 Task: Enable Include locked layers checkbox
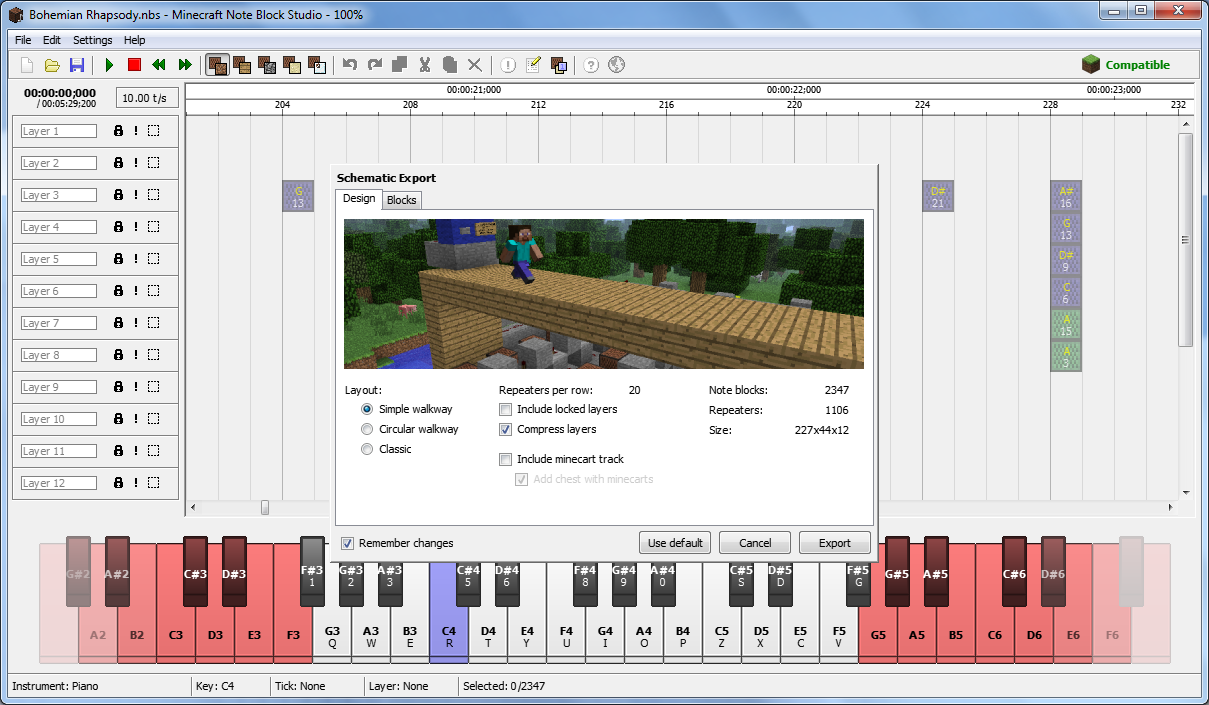click(x=506, y=409)
